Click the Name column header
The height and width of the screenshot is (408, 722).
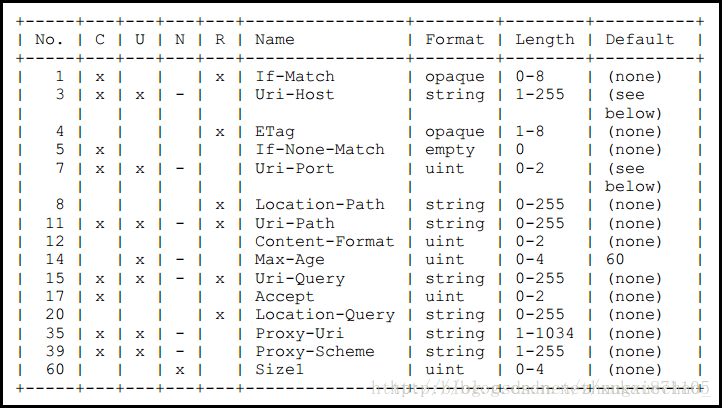point(274,40)
